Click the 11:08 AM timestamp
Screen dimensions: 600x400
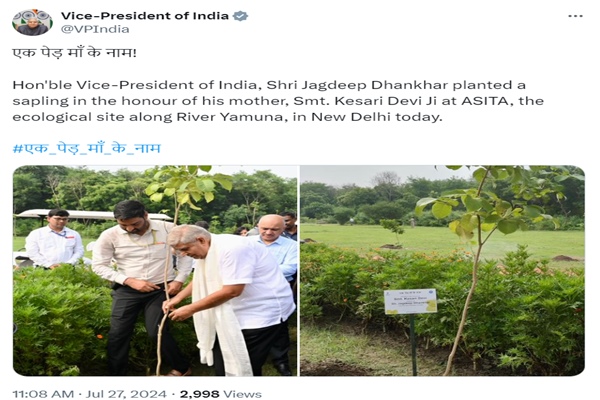tap(43, 394)
